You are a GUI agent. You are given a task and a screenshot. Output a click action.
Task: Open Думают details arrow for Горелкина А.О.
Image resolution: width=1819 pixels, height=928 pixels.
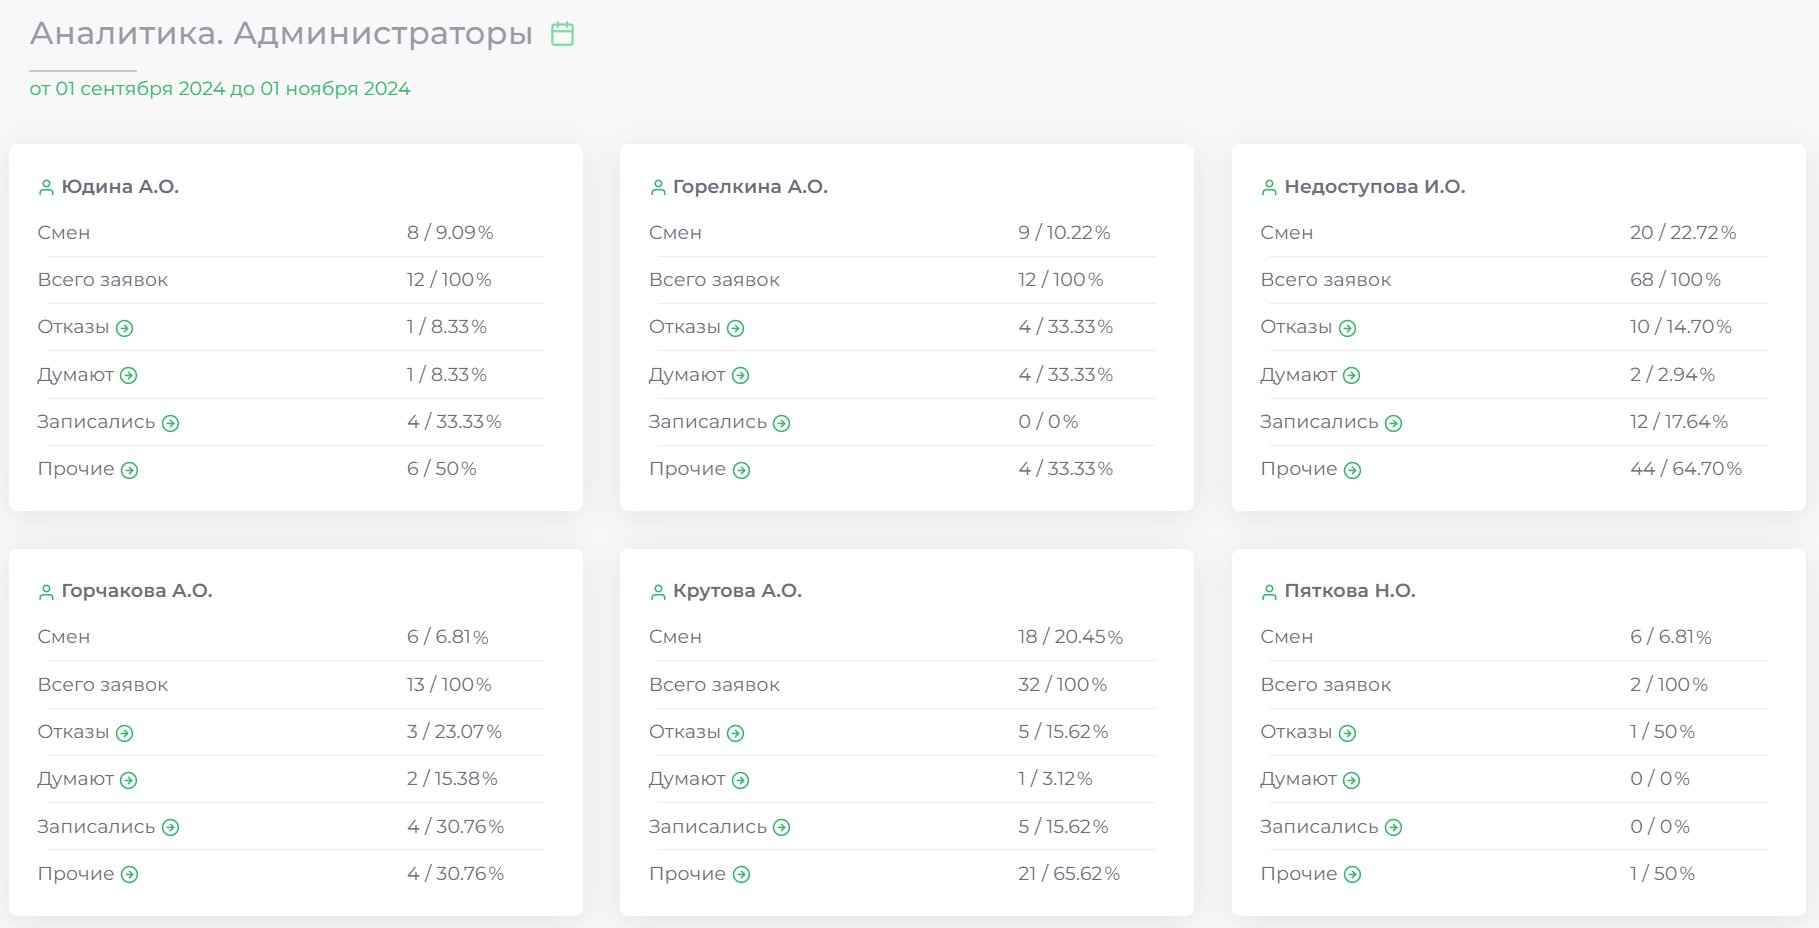coord(741,376)
